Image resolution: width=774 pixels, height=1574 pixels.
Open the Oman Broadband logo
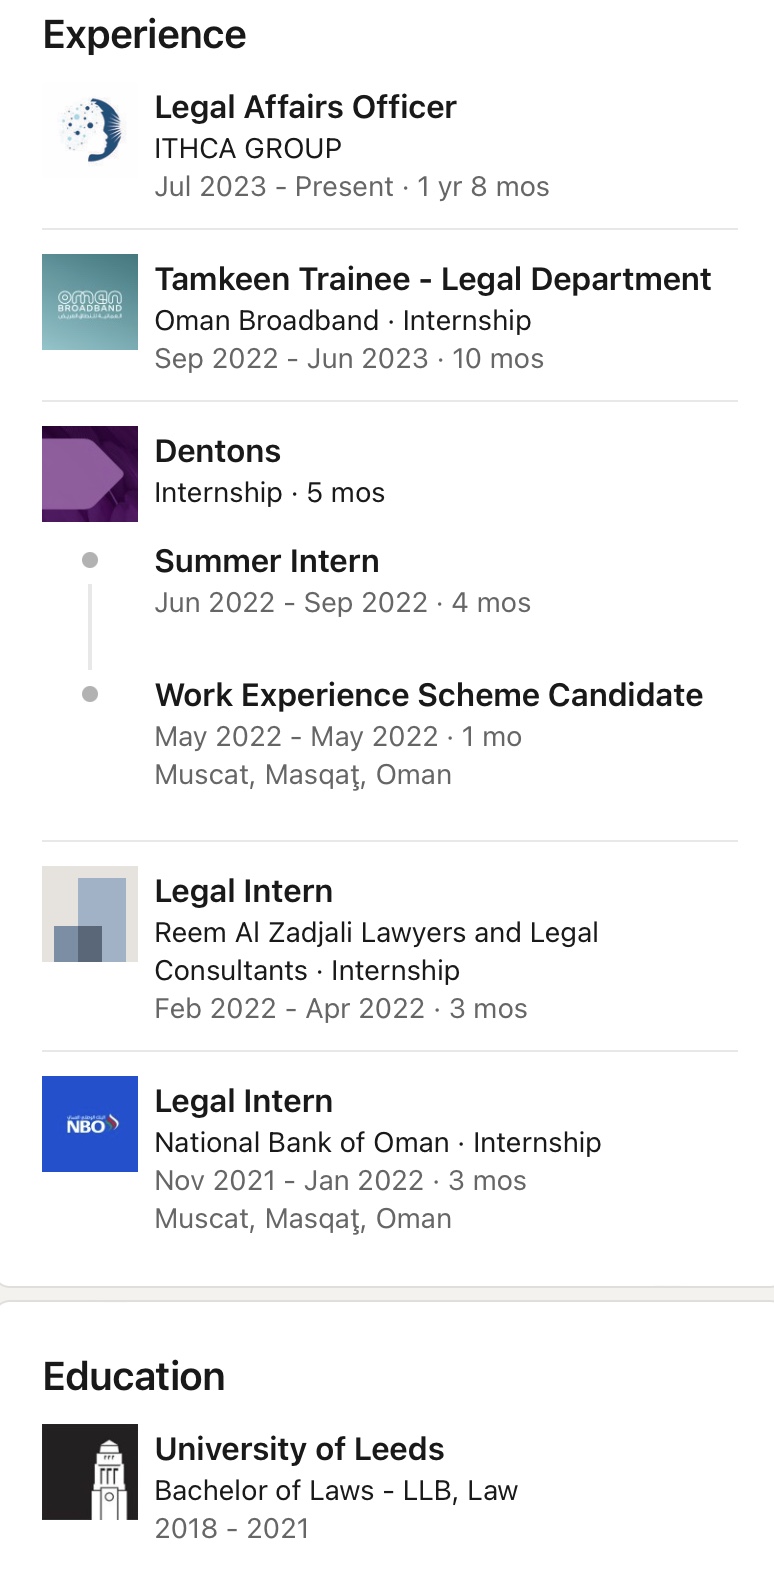[x=90, y=302]
